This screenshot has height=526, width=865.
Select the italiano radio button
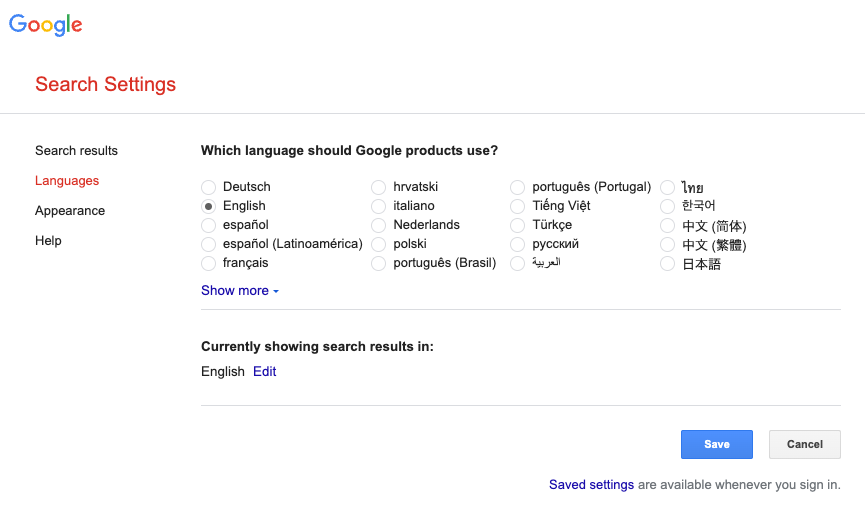[x=378, y=206]
